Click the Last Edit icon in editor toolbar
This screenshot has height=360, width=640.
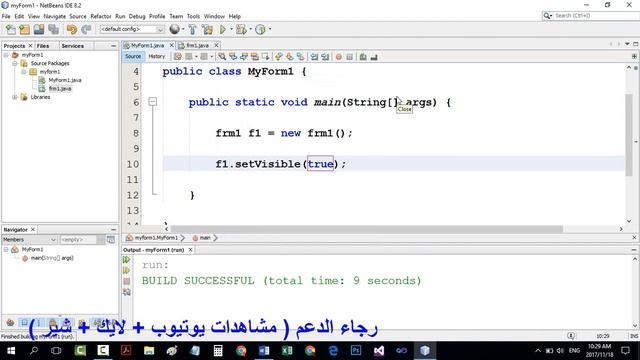[178, 57]
